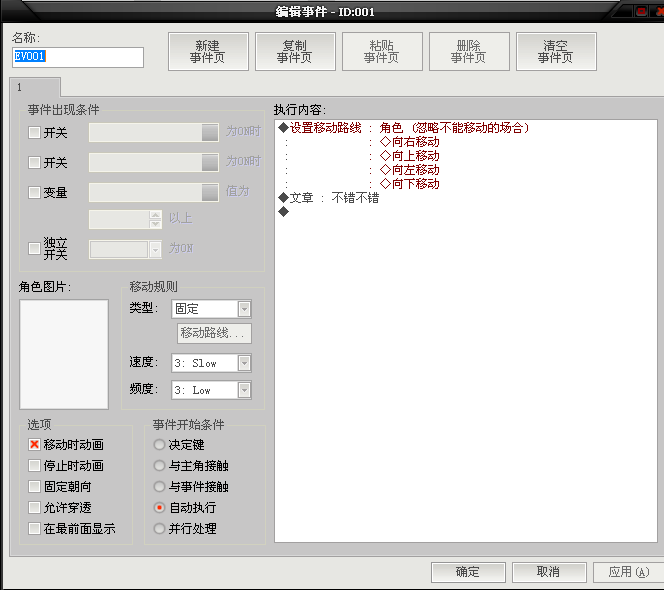Screen dimensions: 664x590
Task: Click the 清空事件页 button
Action: [556, 51]
